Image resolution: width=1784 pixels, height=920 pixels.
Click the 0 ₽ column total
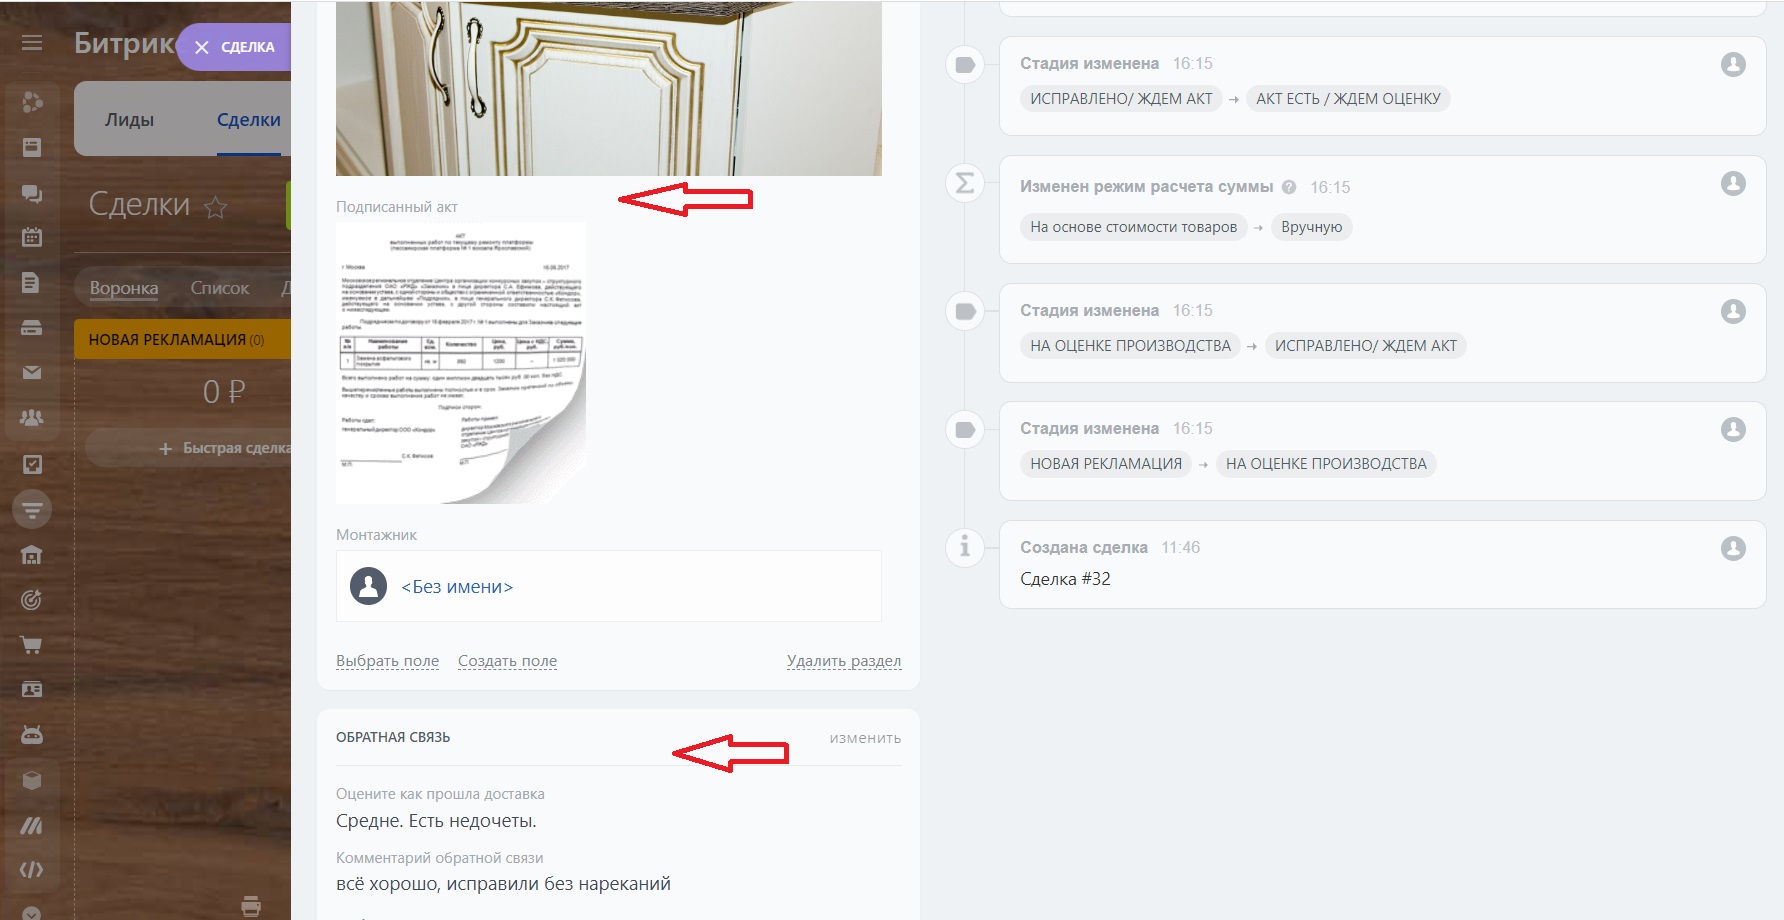(224, 391)
